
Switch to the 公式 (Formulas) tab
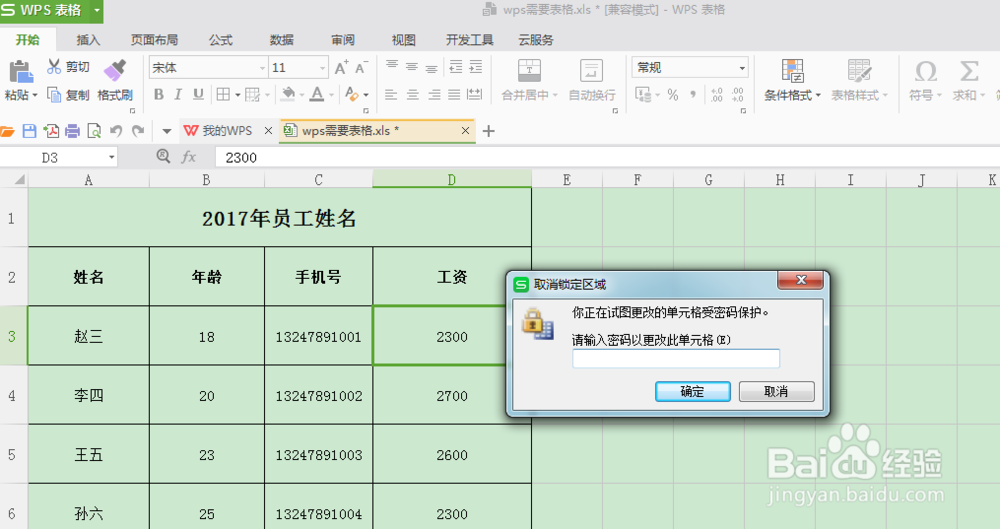coord(221,40)
